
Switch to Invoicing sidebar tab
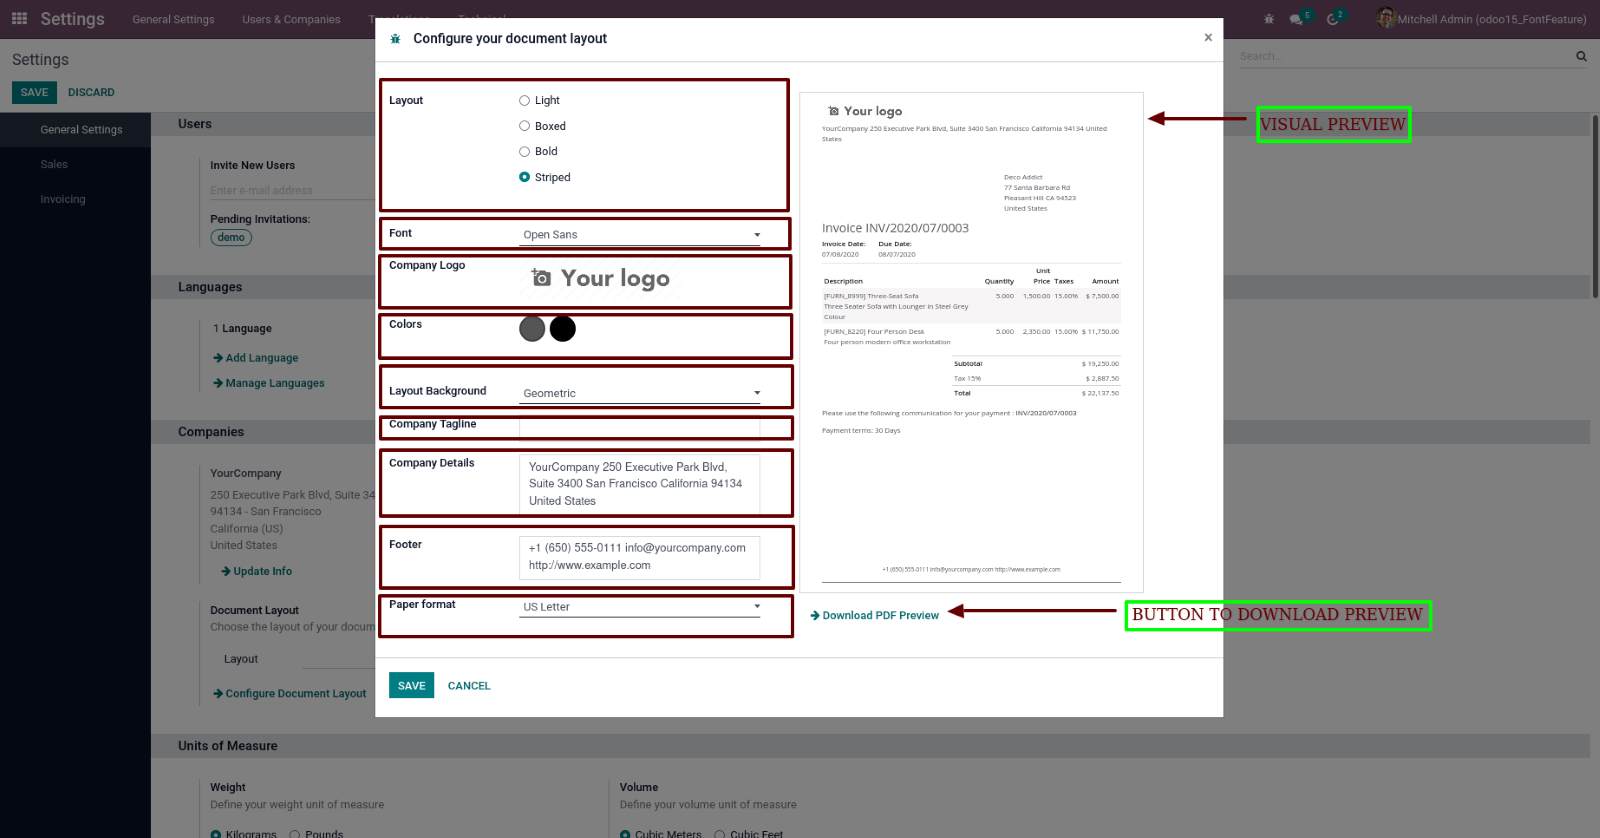click(75, 199)
